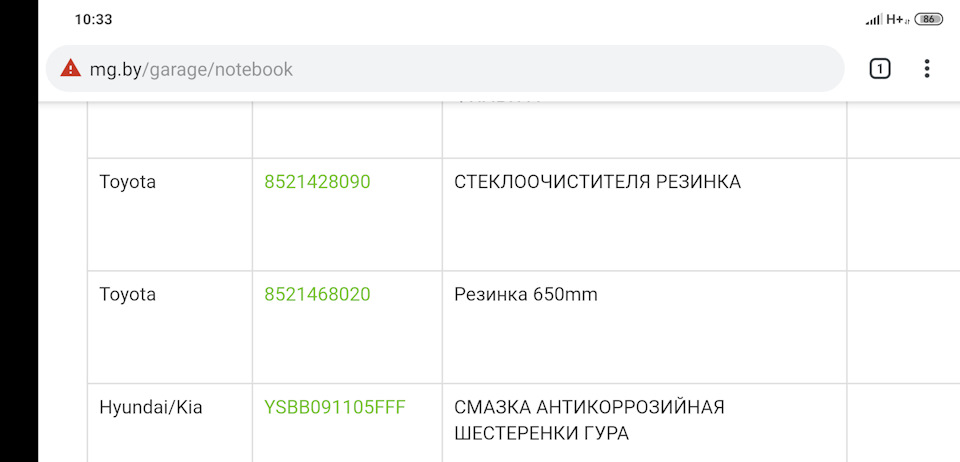This screenshot has width=960, height=462.
Task: Tap the Резинка 650mm description cell
Action: pos(526,294)
